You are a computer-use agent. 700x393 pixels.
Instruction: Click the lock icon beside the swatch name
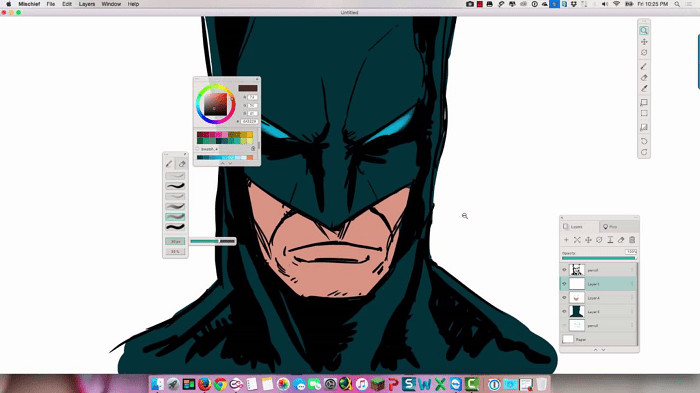(253, 149)
